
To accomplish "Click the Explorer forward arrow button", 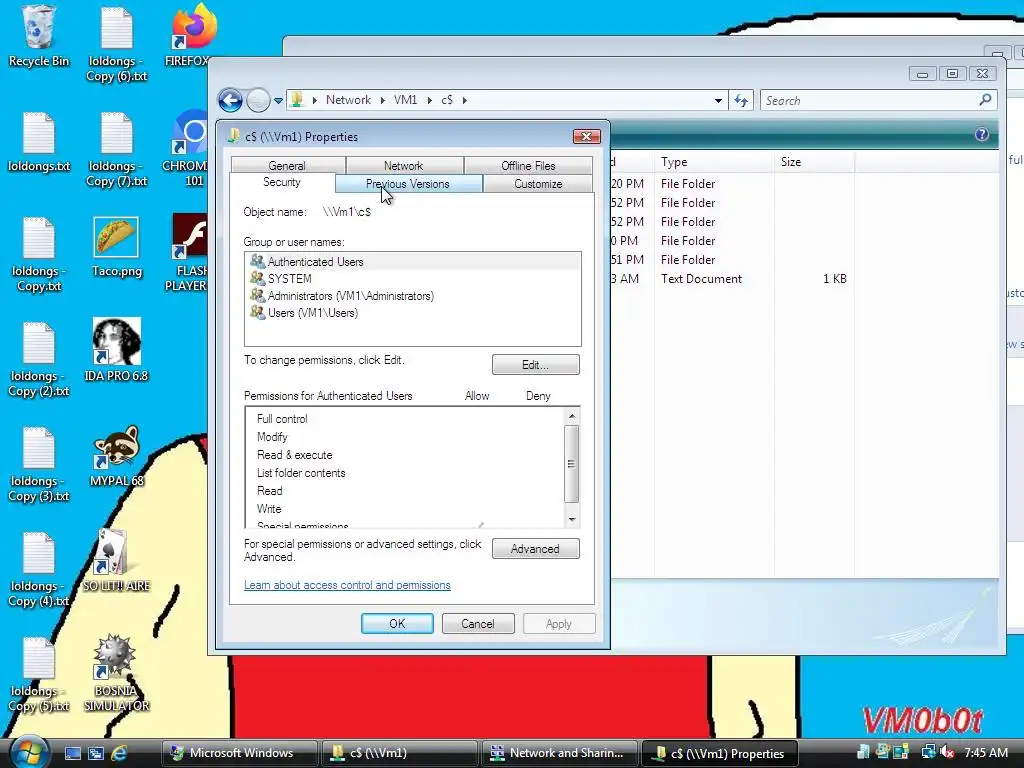I will pyautogui.click(x=258, y=100).
